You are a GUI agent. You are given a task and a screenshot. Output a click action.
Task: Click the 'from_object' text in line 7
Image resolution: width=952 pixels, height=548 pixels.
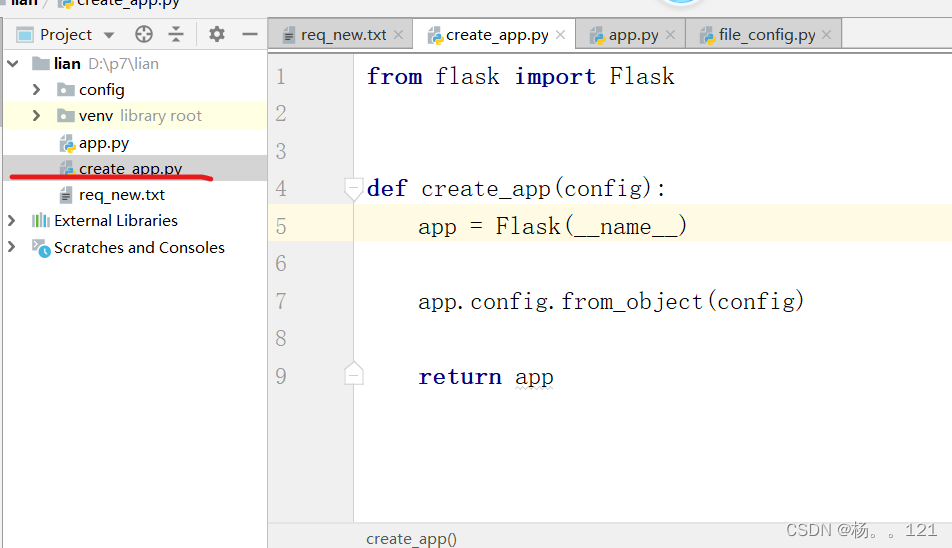[x=631, y=302]
